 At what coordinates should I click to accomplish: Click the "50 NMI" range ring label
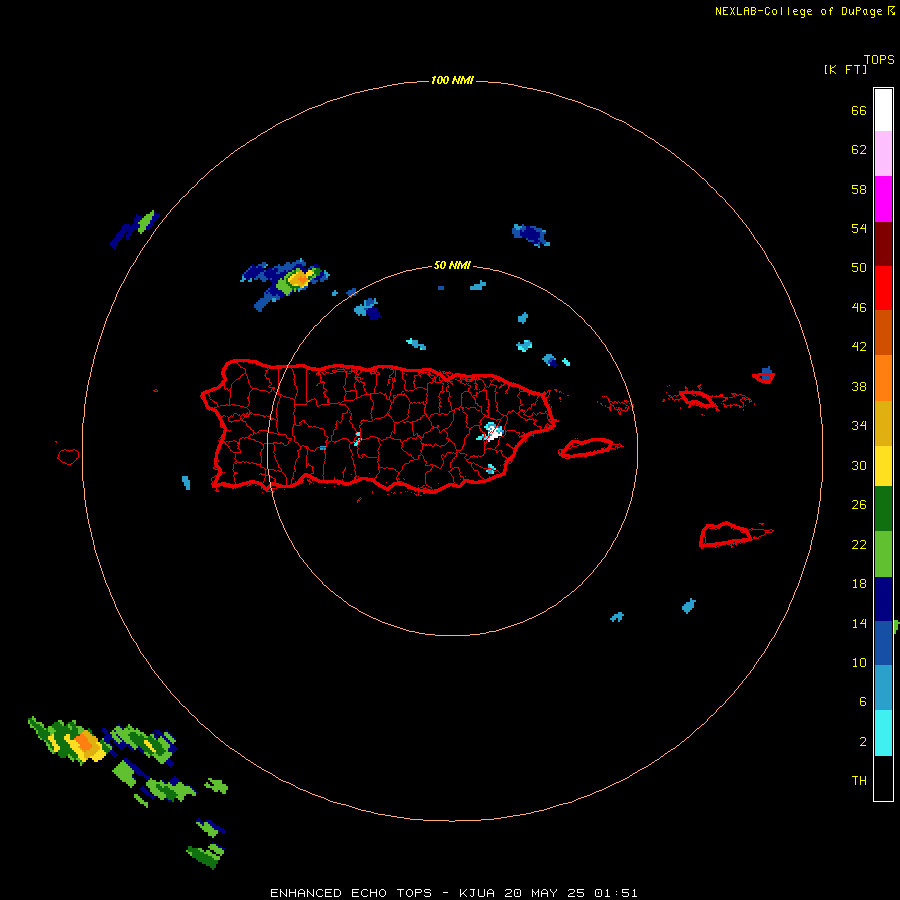point(452,265)
